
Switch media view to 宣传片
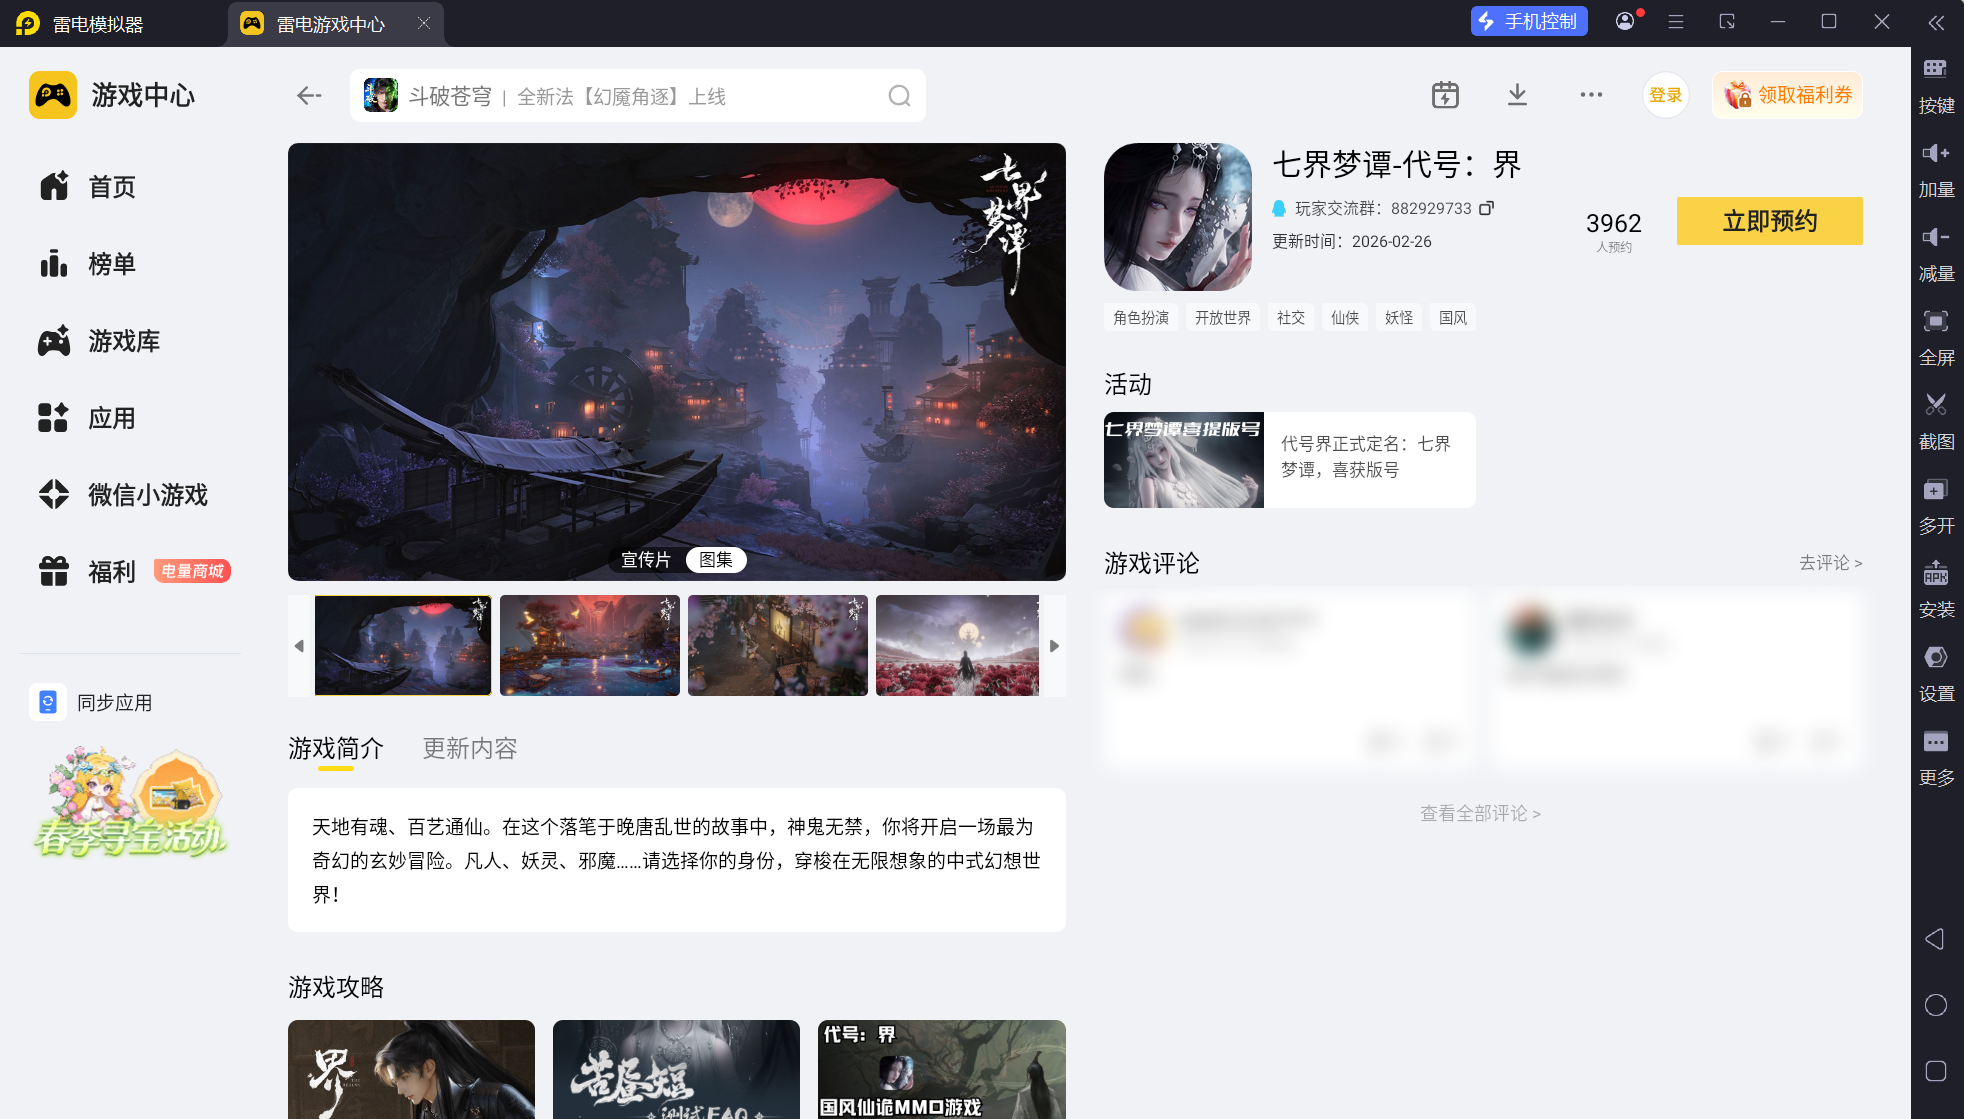(x=646, y=560)
